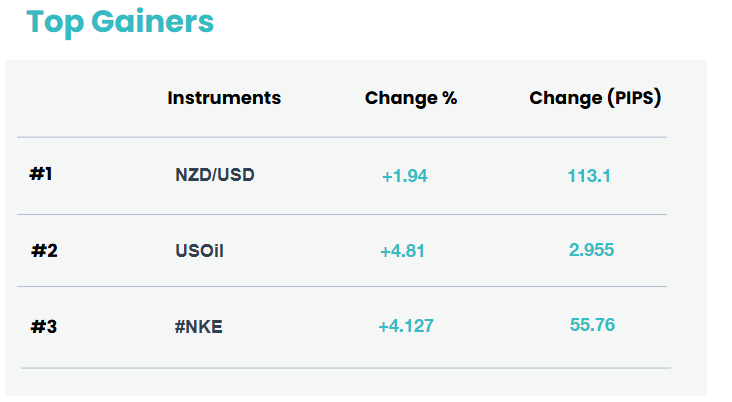
Task: Click the % symbol in Change % header
Action: point(450,98)
